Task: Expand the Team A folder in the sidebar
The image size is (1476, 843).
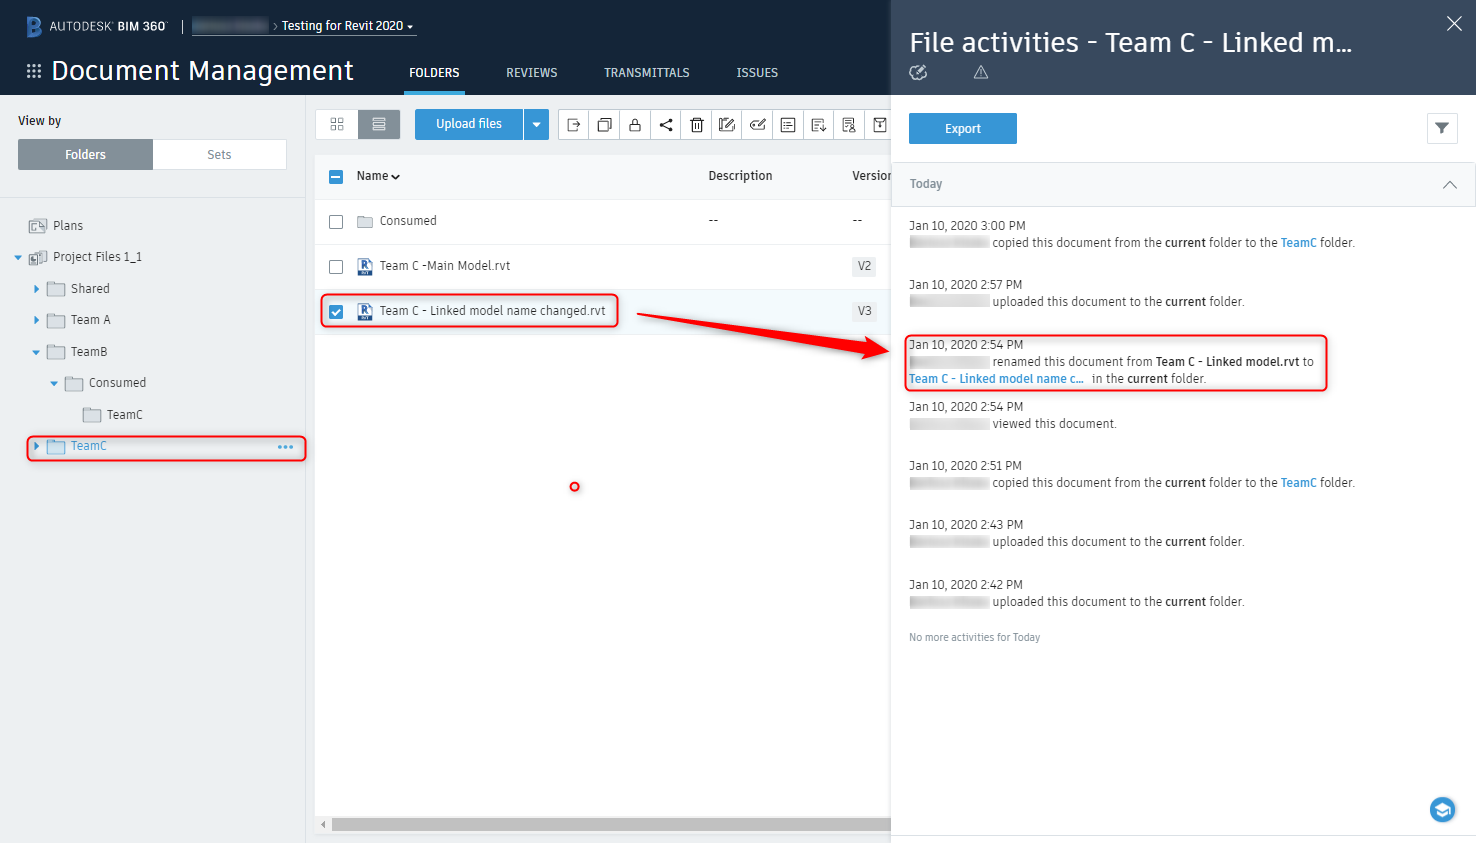Action: click(x=36, y=319)
